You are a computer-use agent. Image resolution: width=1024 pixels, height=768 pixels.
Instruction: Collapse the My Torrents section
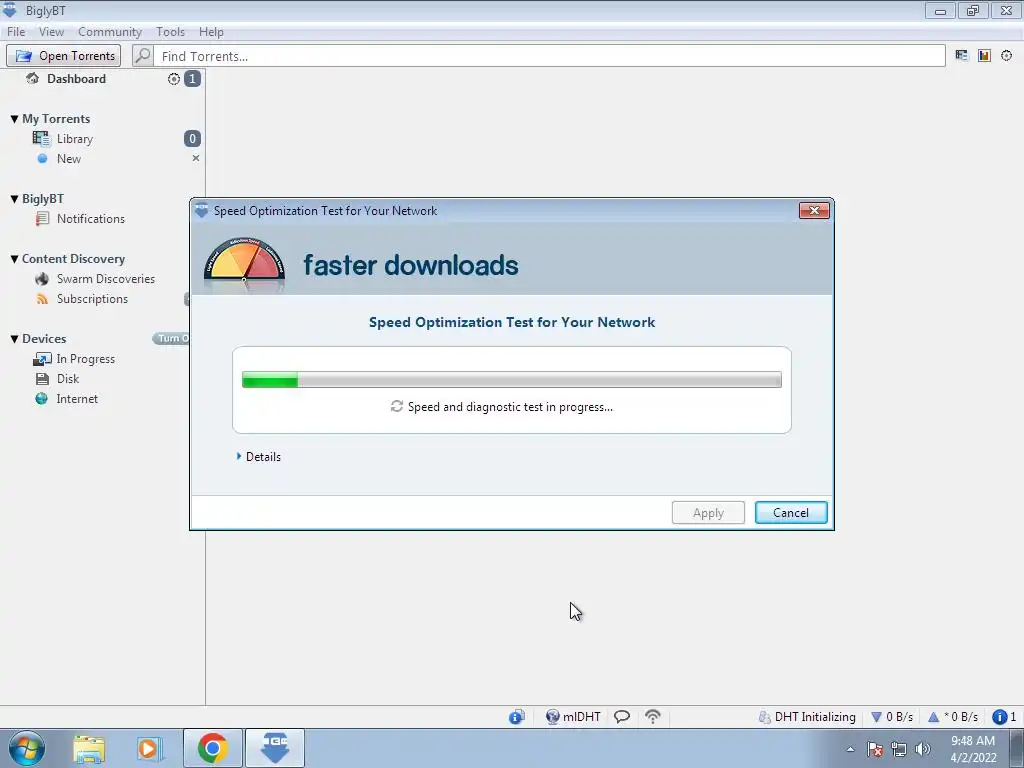(x=14, y=119)
